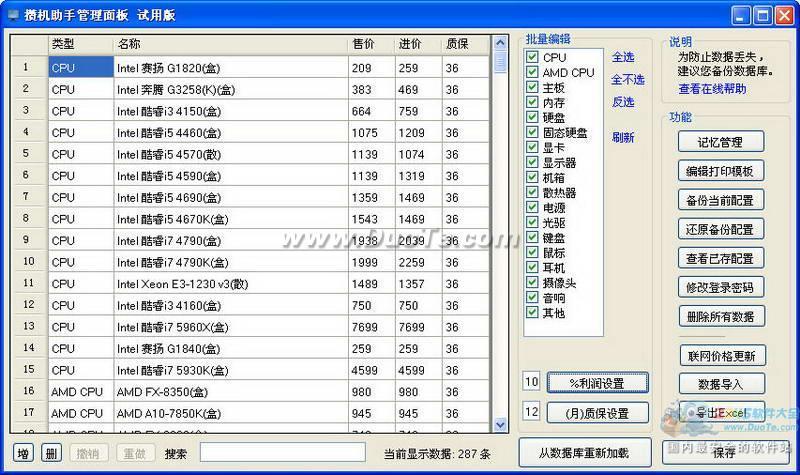Viewport: 800px width, 475px height.
Task: Click the 还原备份配置 button
Action: [x=720, y=229]
